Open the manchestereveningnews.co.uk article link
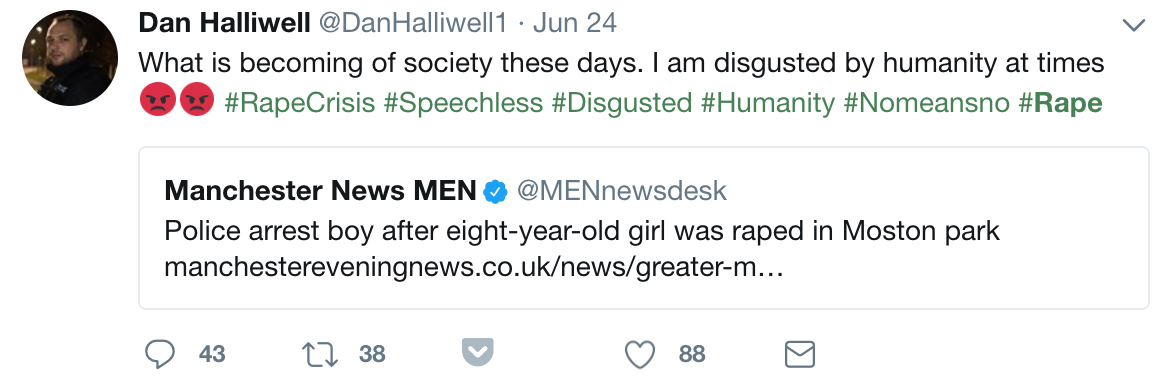 (x=474, y=267)
